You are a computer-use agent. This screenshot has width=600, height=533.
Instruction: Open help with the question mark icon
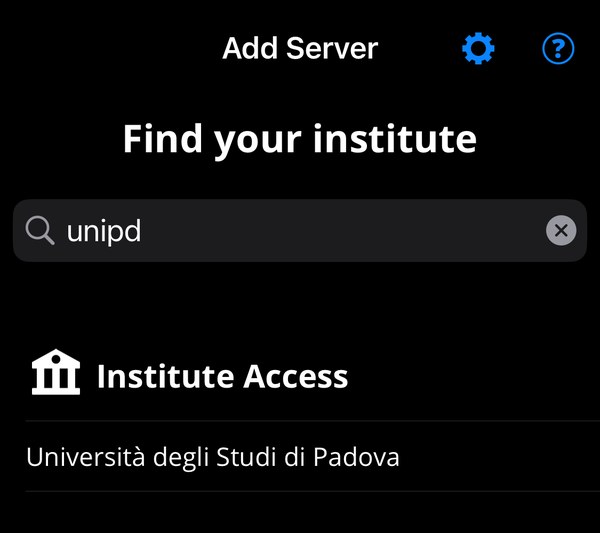pyautogui.click(x=558, y=48)
